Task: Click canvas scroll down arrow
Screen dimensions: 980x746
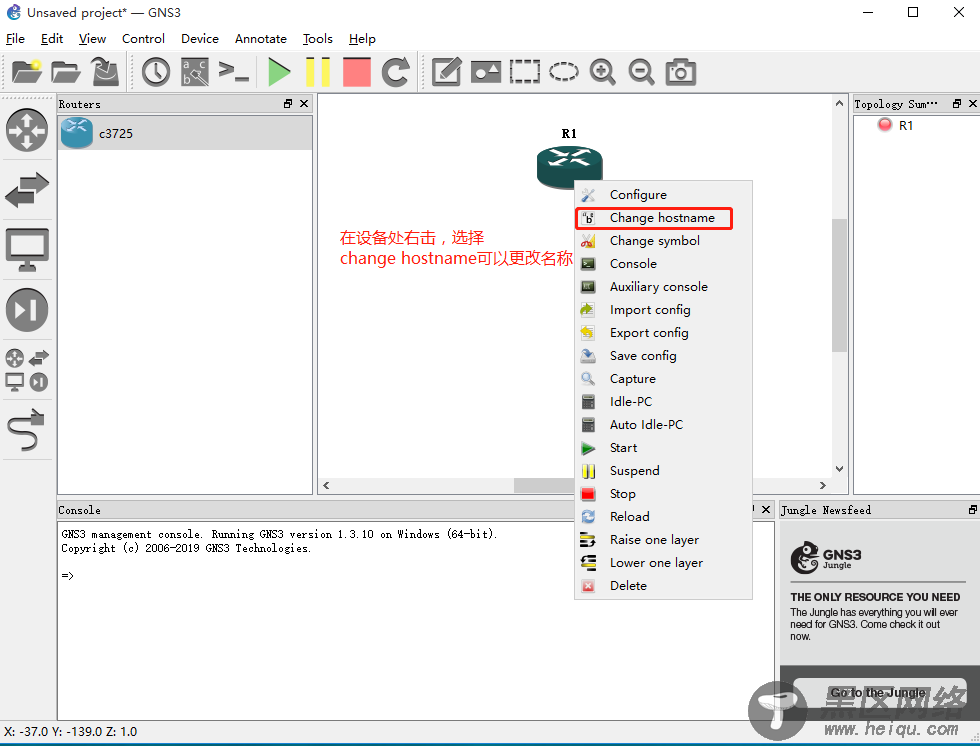Action: point(839,469)
